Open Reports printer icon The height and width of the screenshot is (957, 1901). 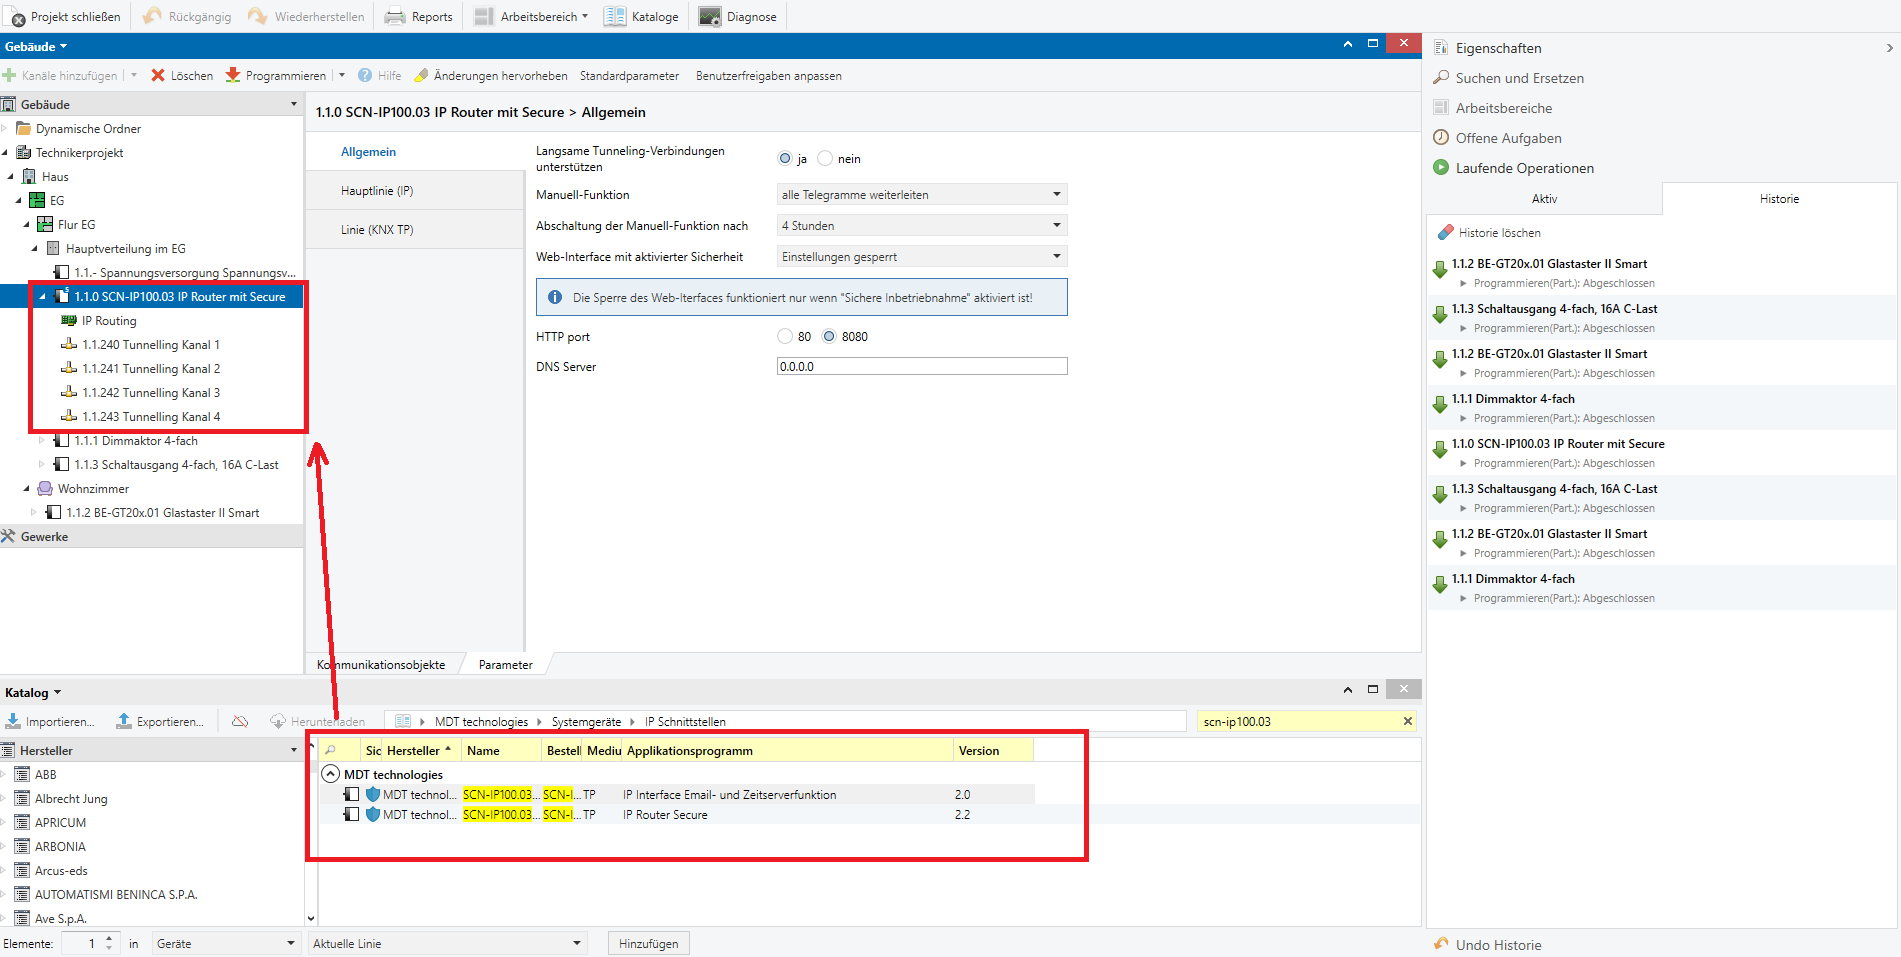(x=395, y=16)
